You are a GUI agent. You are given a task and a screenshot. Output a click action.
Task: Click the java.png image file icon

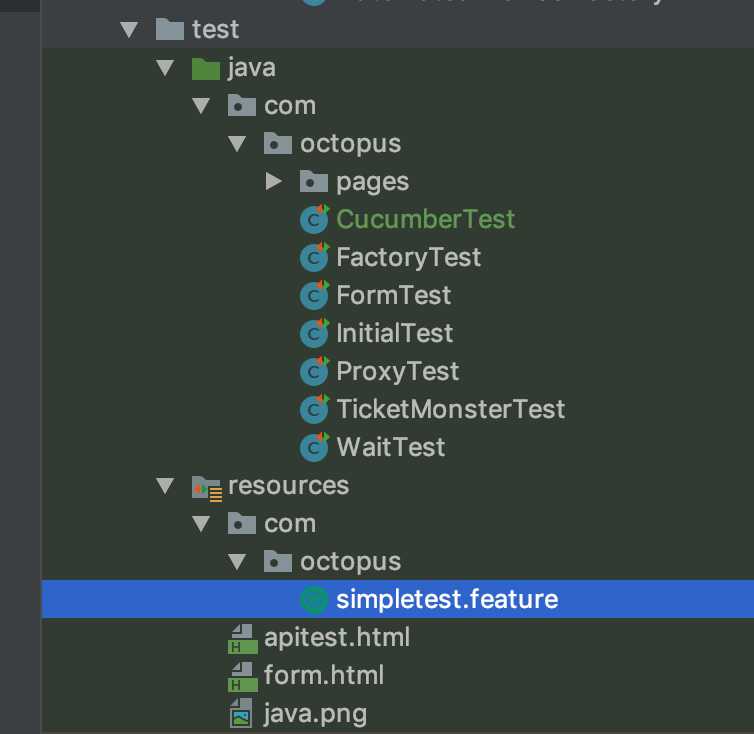[x=243, y=714]
